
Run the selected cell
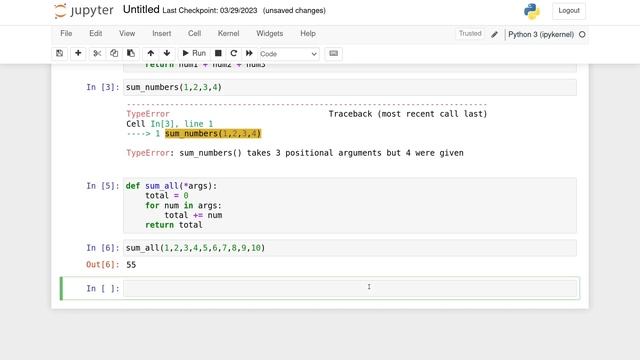point(194,53)
